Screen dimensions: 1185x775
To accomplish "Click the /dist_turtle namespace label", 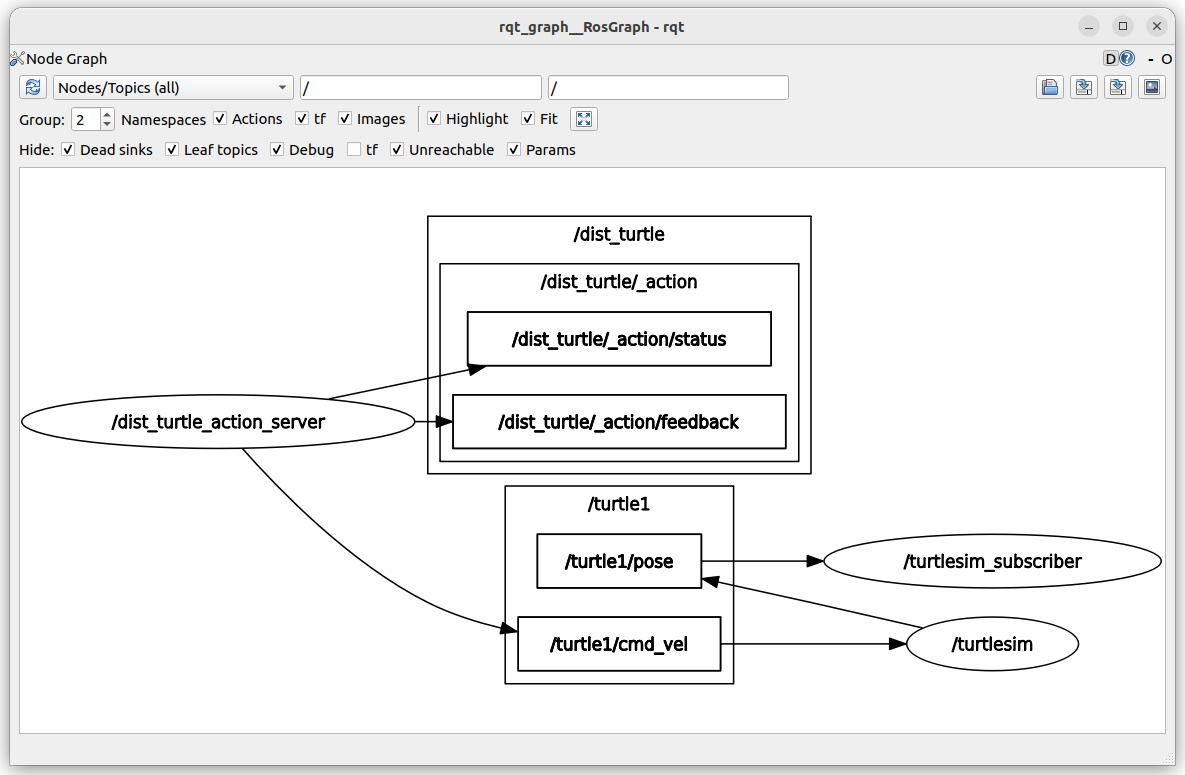I will point(619,234).
